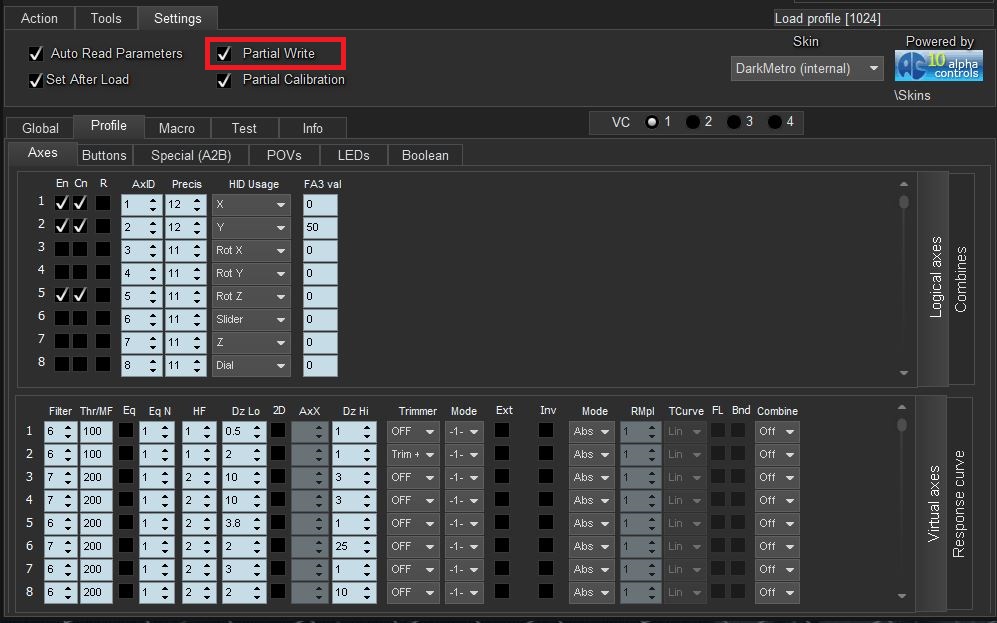Screen dimensions: 997x623
Task: Click the Alpha Controls logo
Action: click(x=939, y=66)
